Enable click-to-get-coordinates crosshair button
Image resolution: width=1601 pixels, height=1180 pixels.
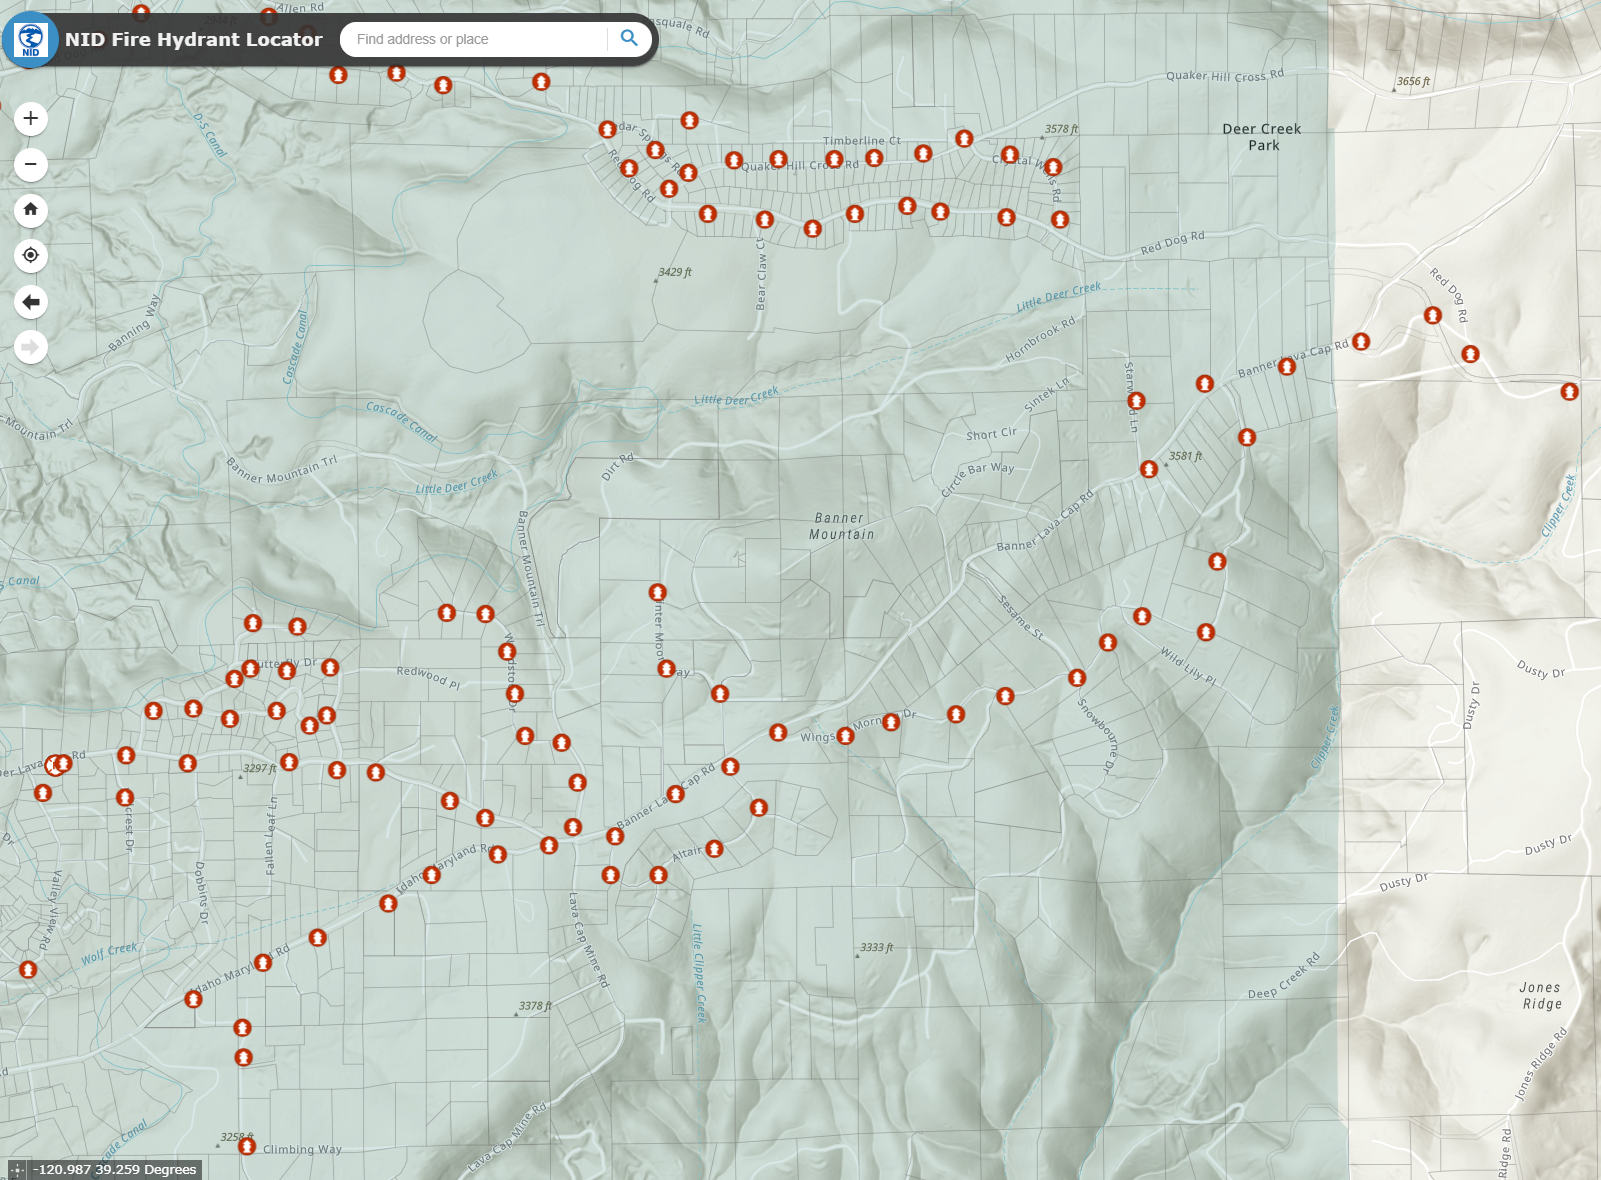coord(17,1169)
